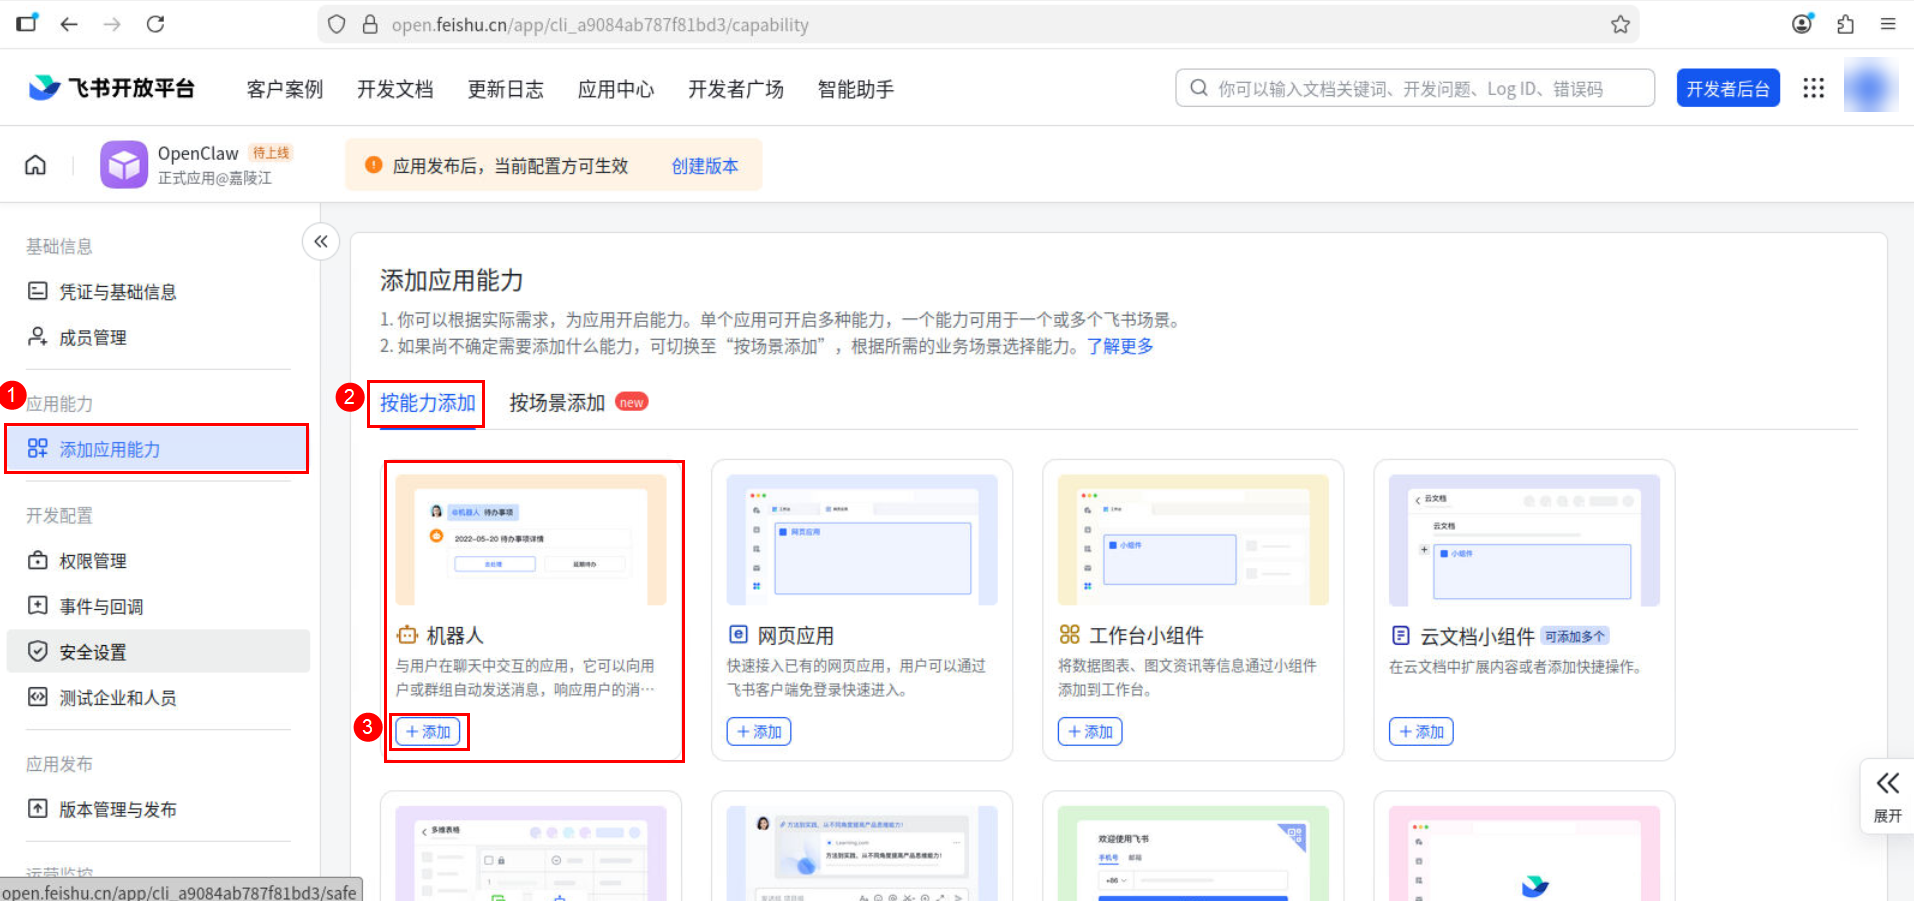Open the 了解更多 link
Screen dimensions: 1914x901
(1120, 346)
